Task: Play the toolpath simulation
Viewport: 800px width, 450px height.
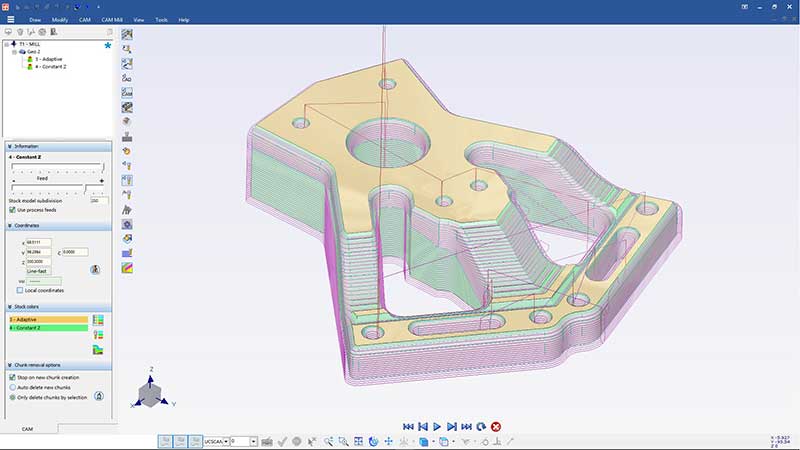Action: tap(437, 426)
